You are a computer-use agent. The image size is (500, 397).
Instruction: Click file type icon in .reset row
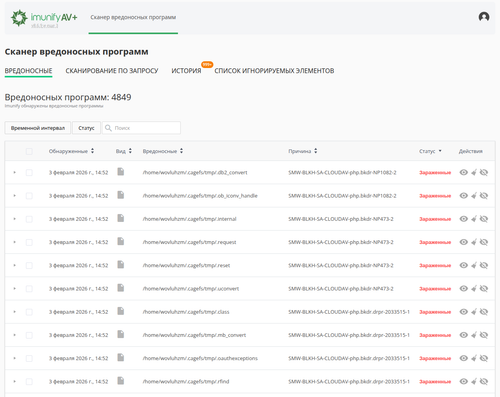[121, 265]
